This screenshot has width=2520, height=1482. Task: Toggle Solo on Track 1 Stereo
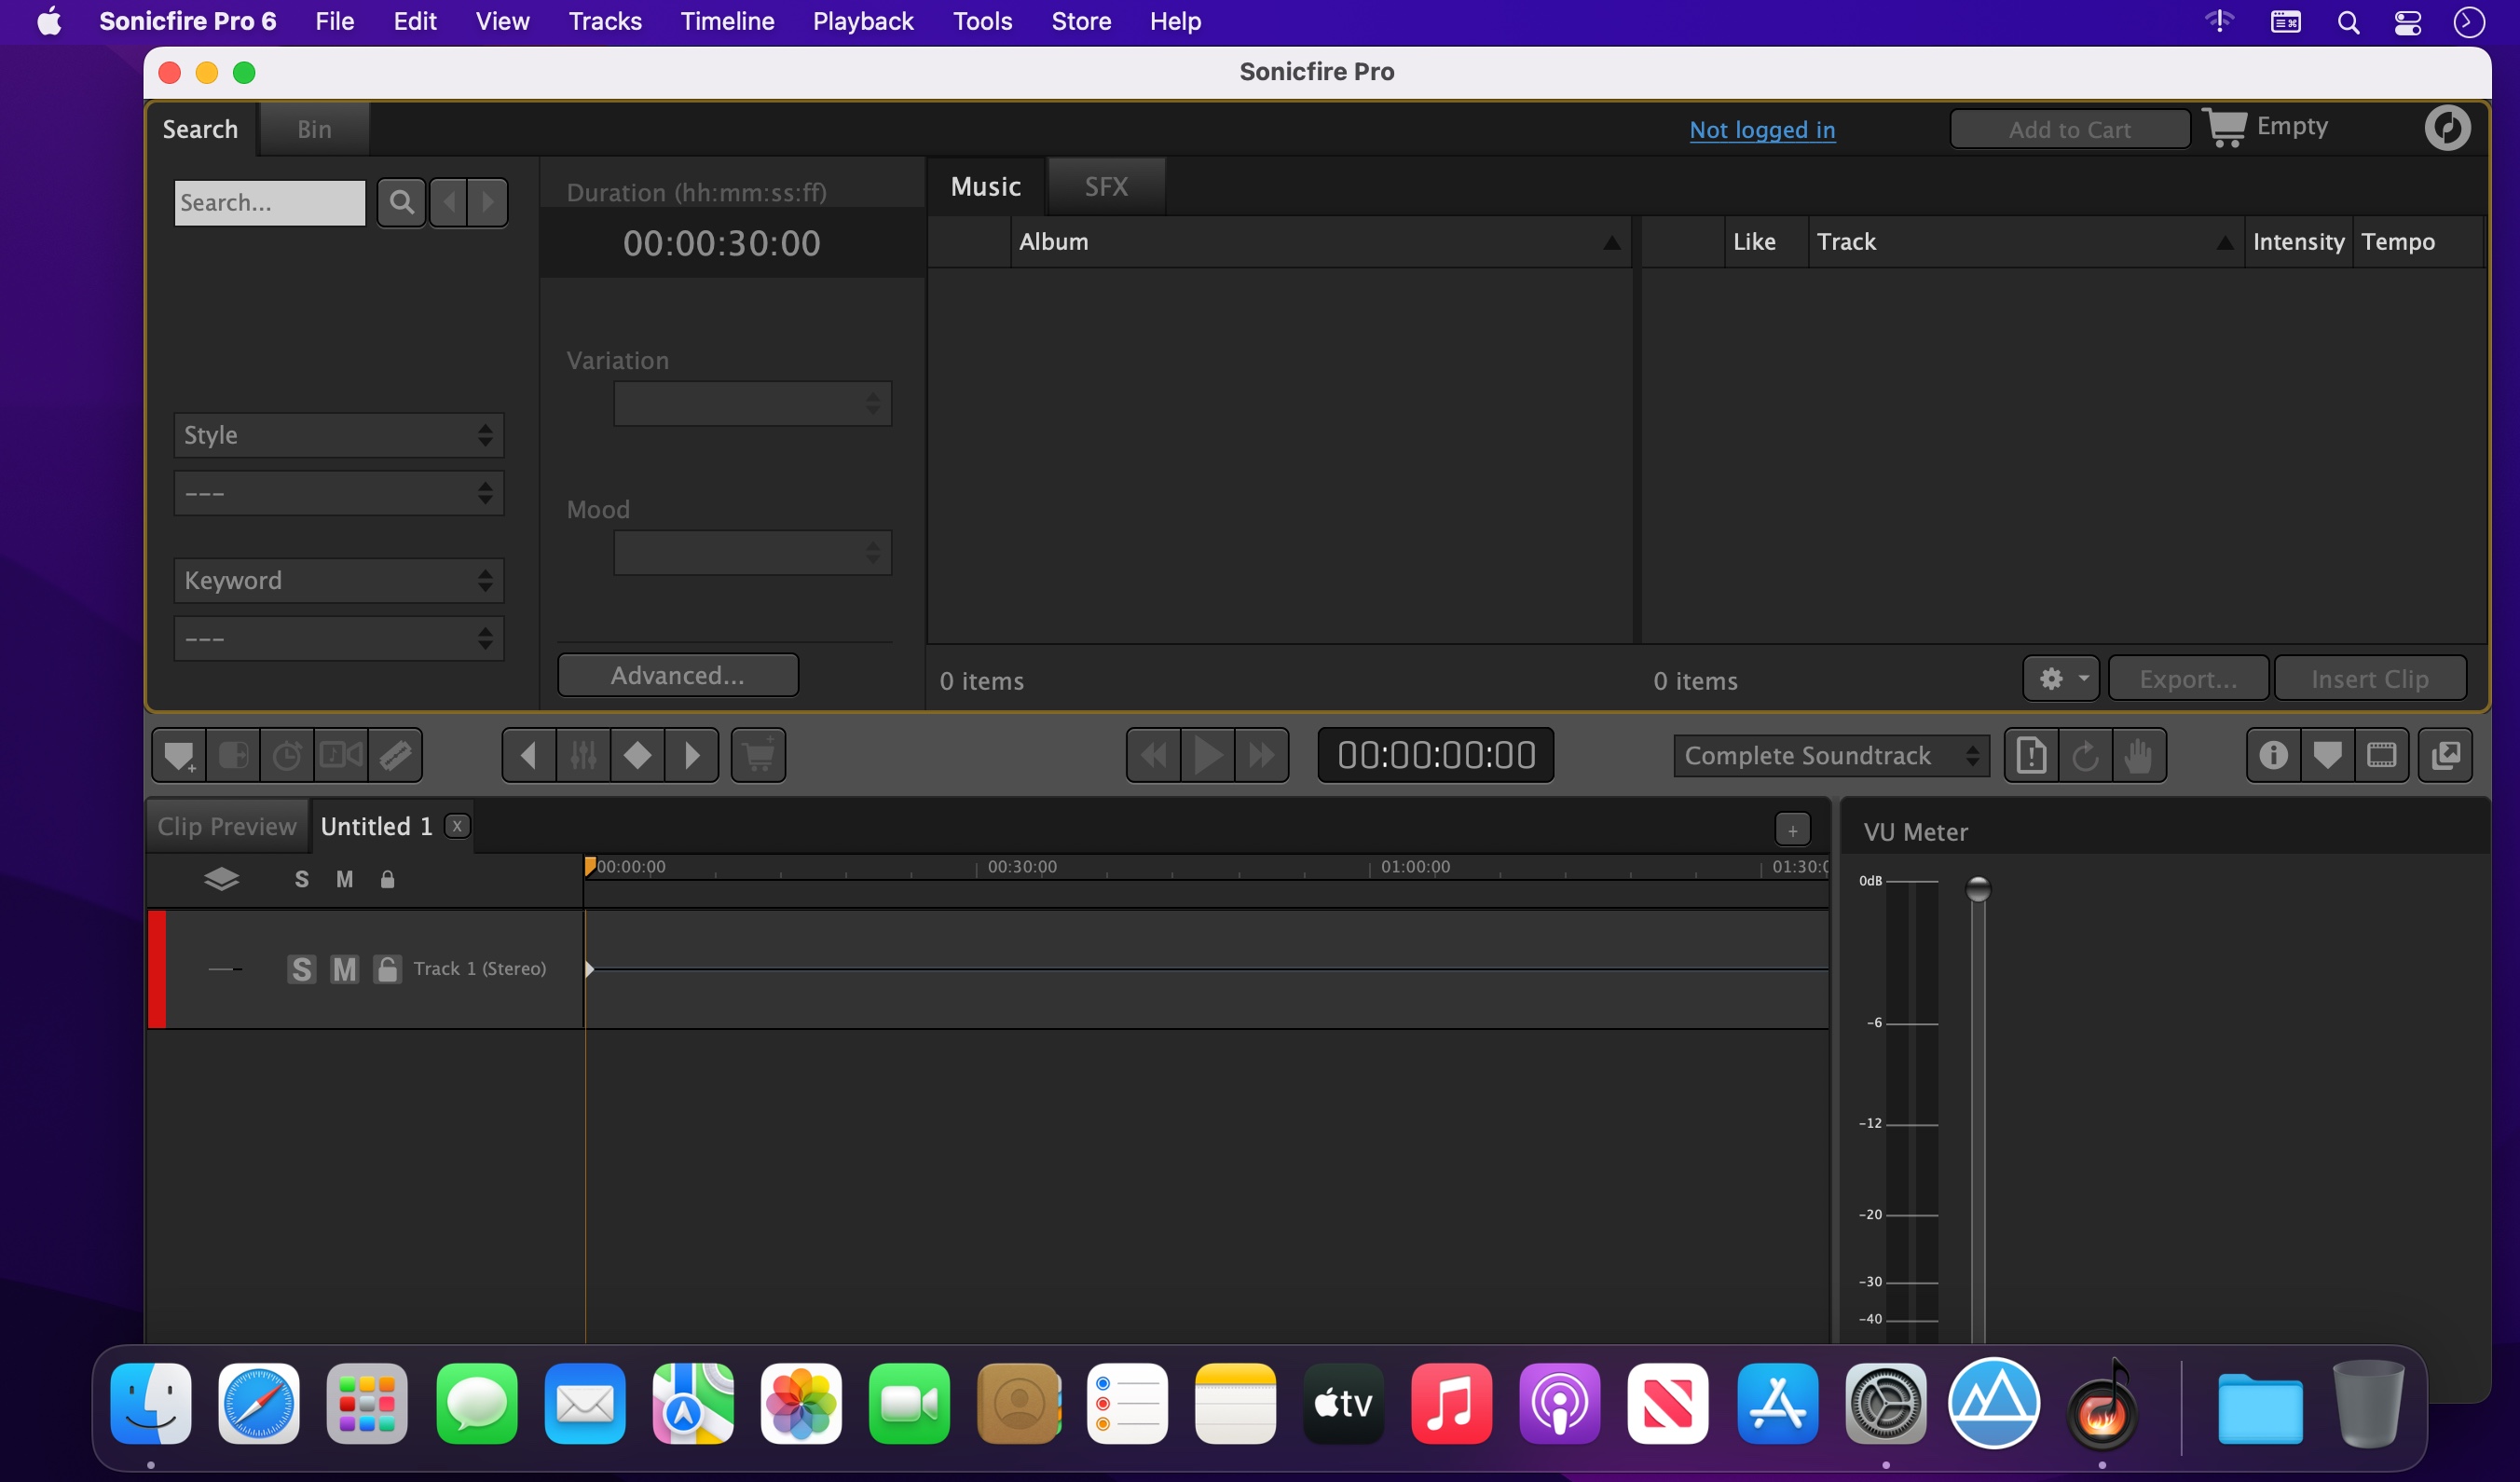click(x=300, y=968)
